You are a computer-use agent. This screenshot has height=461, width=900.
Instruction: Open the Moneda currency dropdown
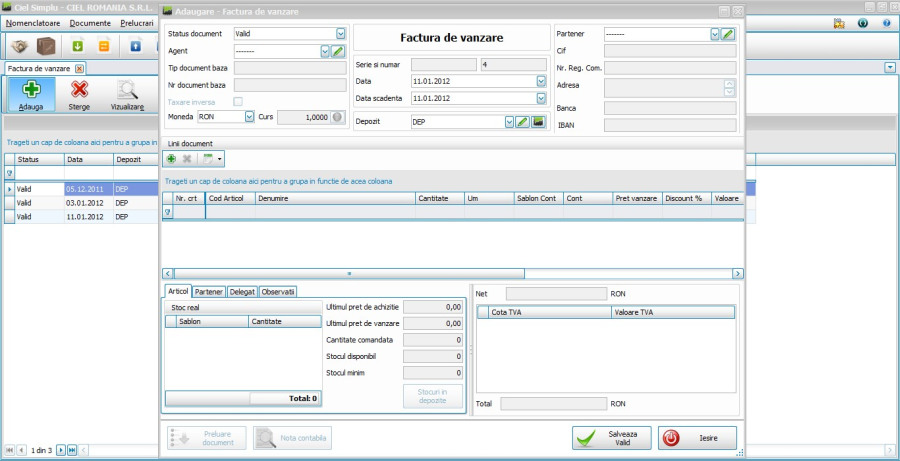click(x=249, y=117)
